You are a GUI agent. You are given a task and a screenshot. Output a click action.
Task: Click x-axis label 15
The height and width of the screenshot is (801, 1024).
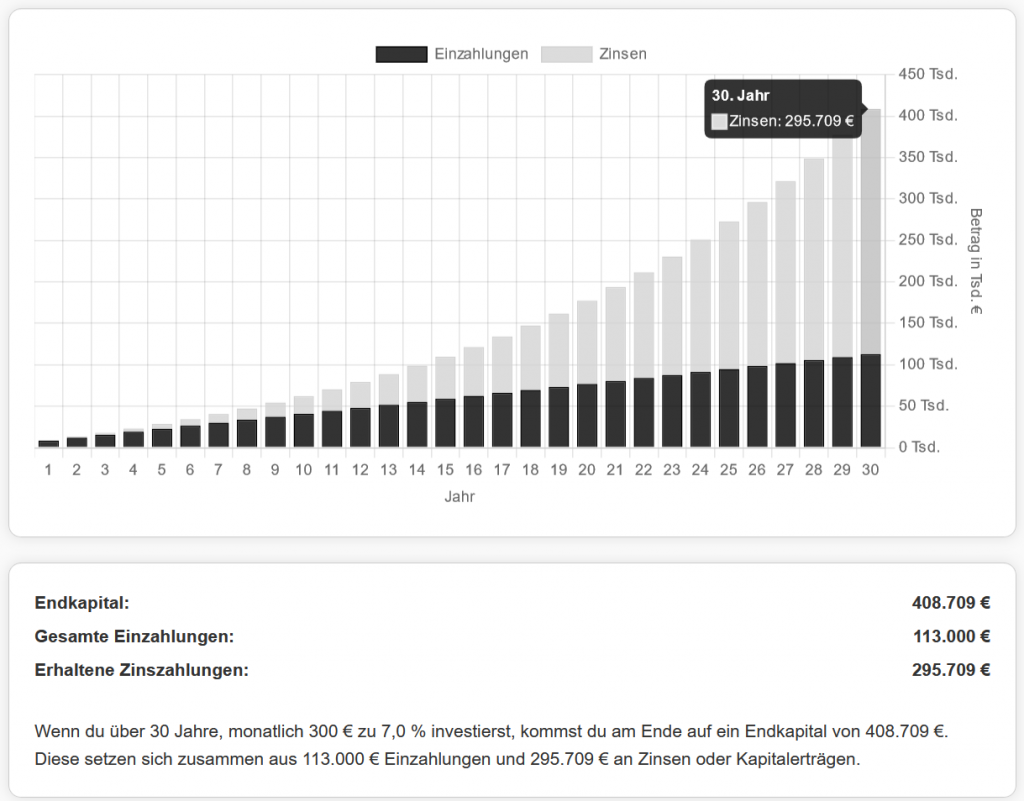[445, 470]
